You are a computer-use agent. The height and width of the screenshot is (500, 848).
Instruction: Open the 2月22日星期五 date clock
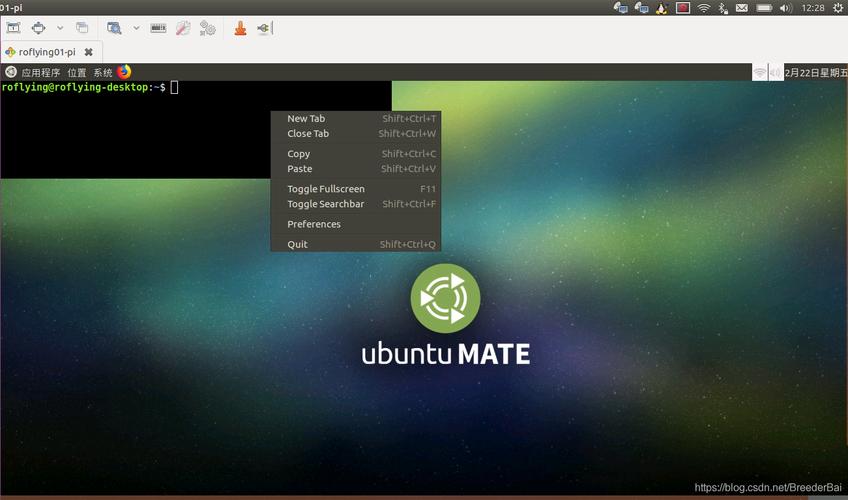816,72
